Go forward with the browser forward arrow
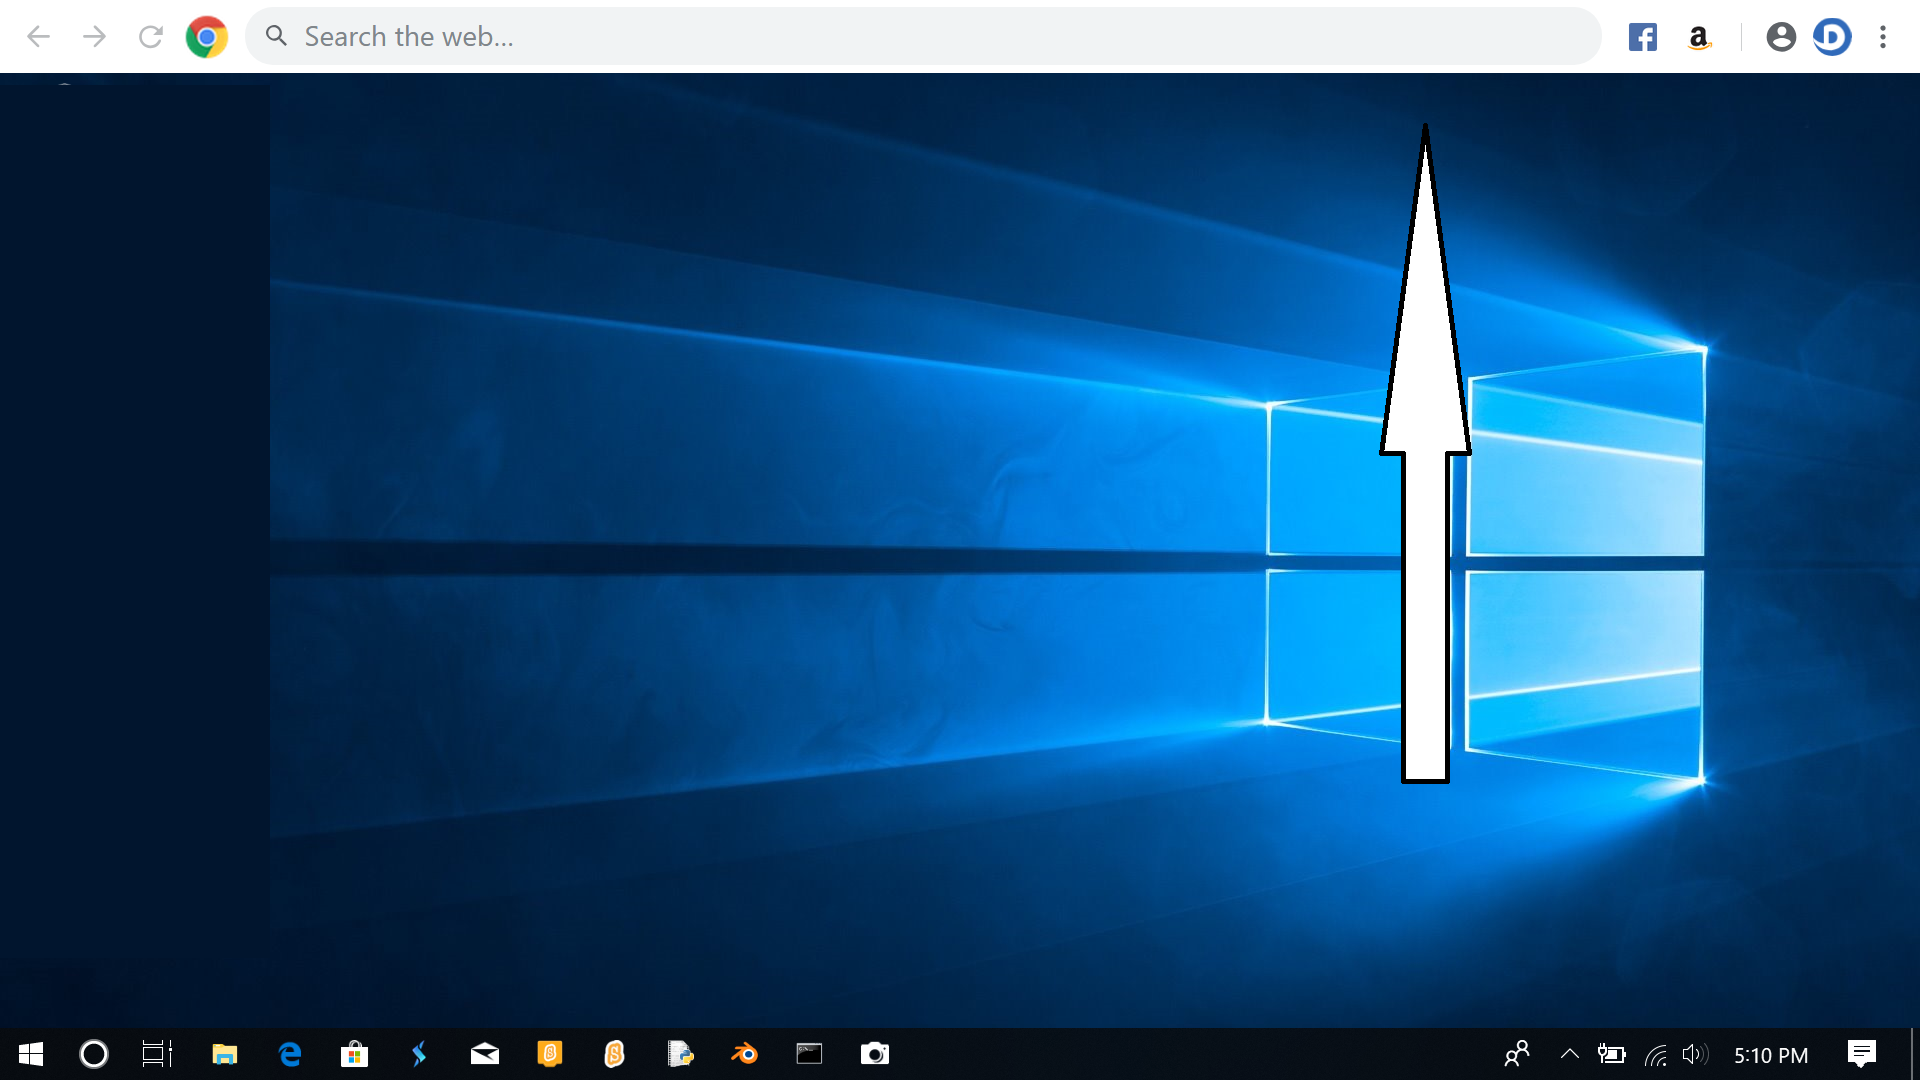 (94, 37)
